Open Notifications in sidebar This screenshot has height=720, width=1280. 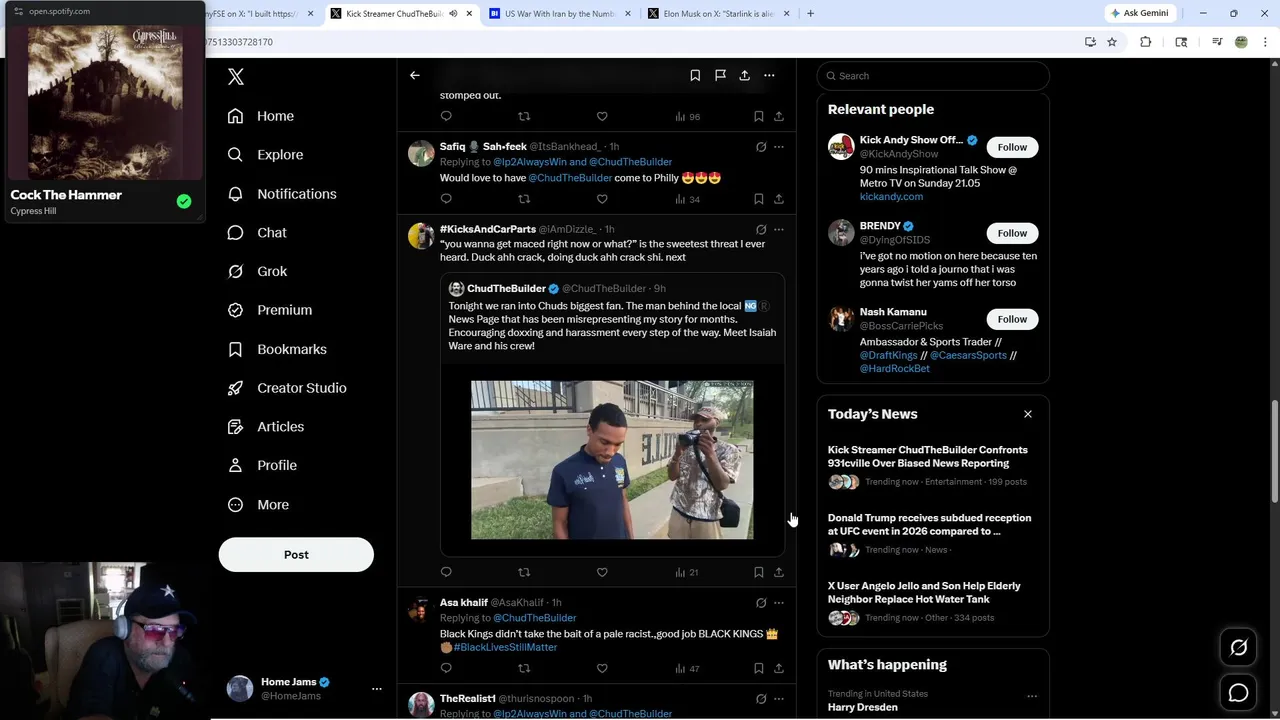click(282, 194)
